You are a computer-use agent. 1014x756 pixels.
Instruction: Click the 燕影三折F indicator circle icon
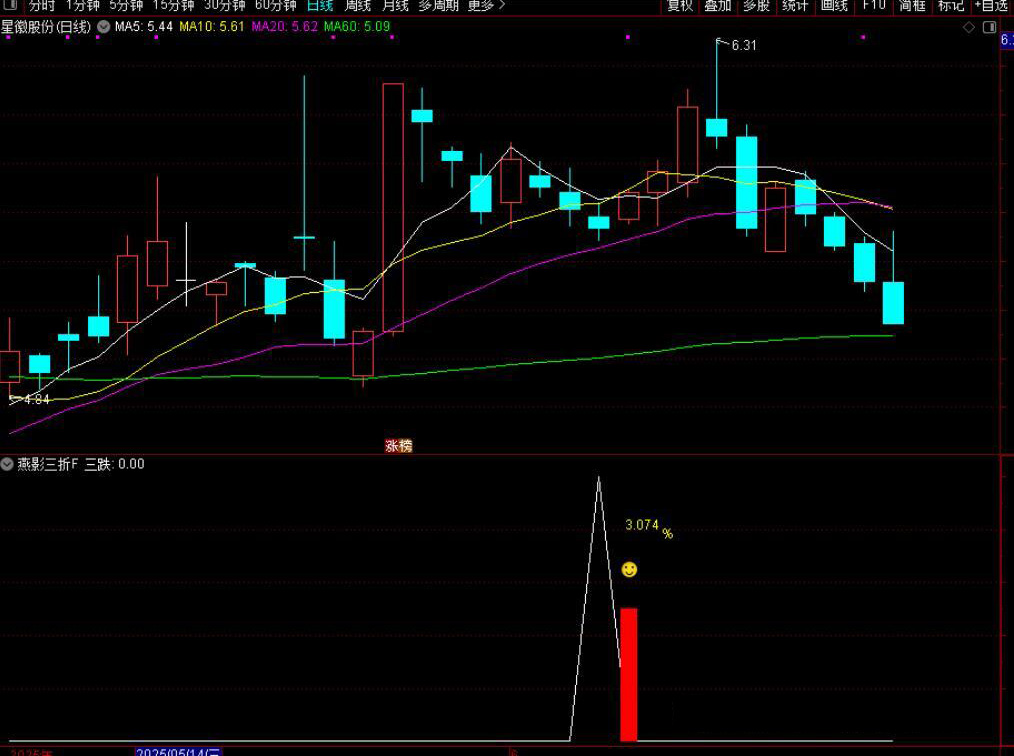[x=8, y=464]
